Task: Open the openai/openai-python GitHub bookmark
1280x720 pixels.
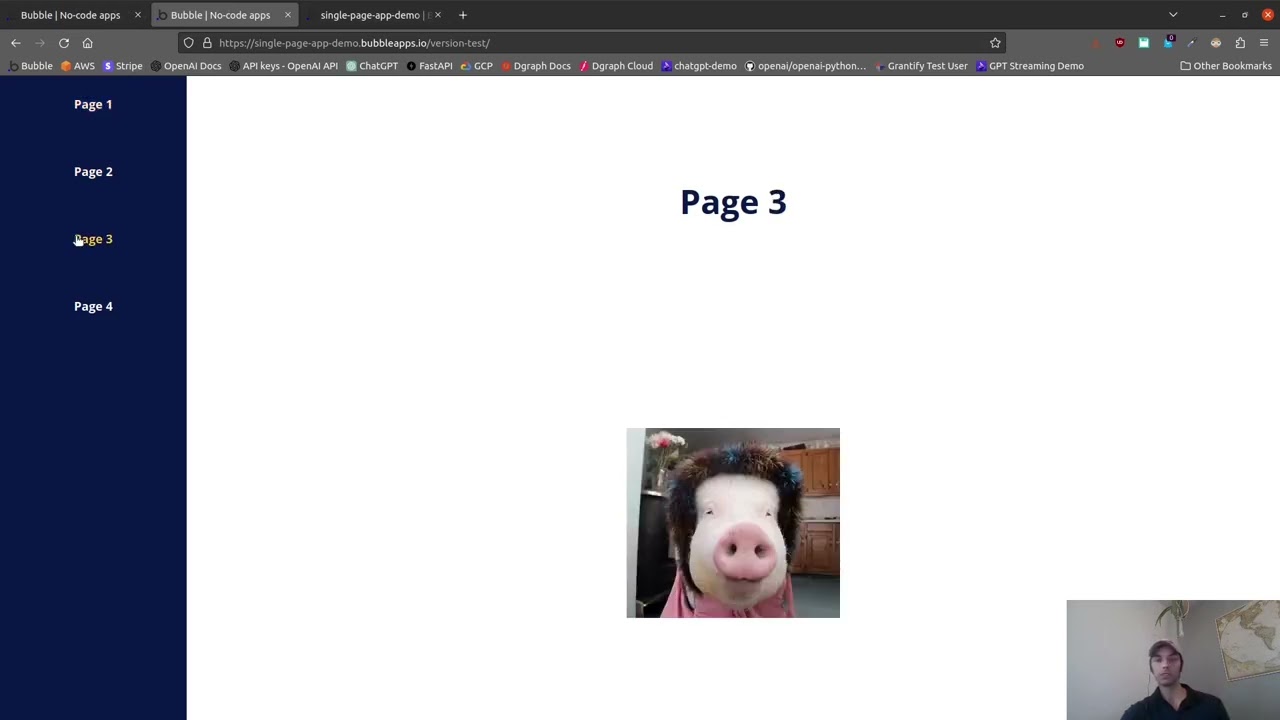Action: click(805, 66)
